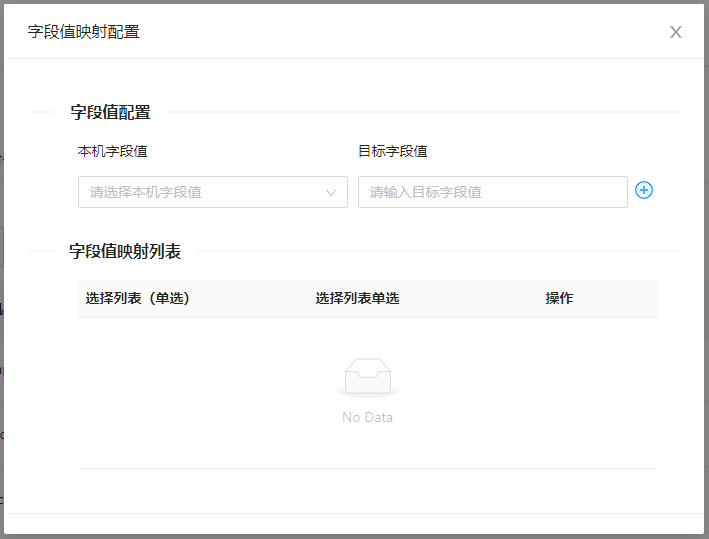
Task: Click the divider line right of 字段值配置
Action: 420,112
